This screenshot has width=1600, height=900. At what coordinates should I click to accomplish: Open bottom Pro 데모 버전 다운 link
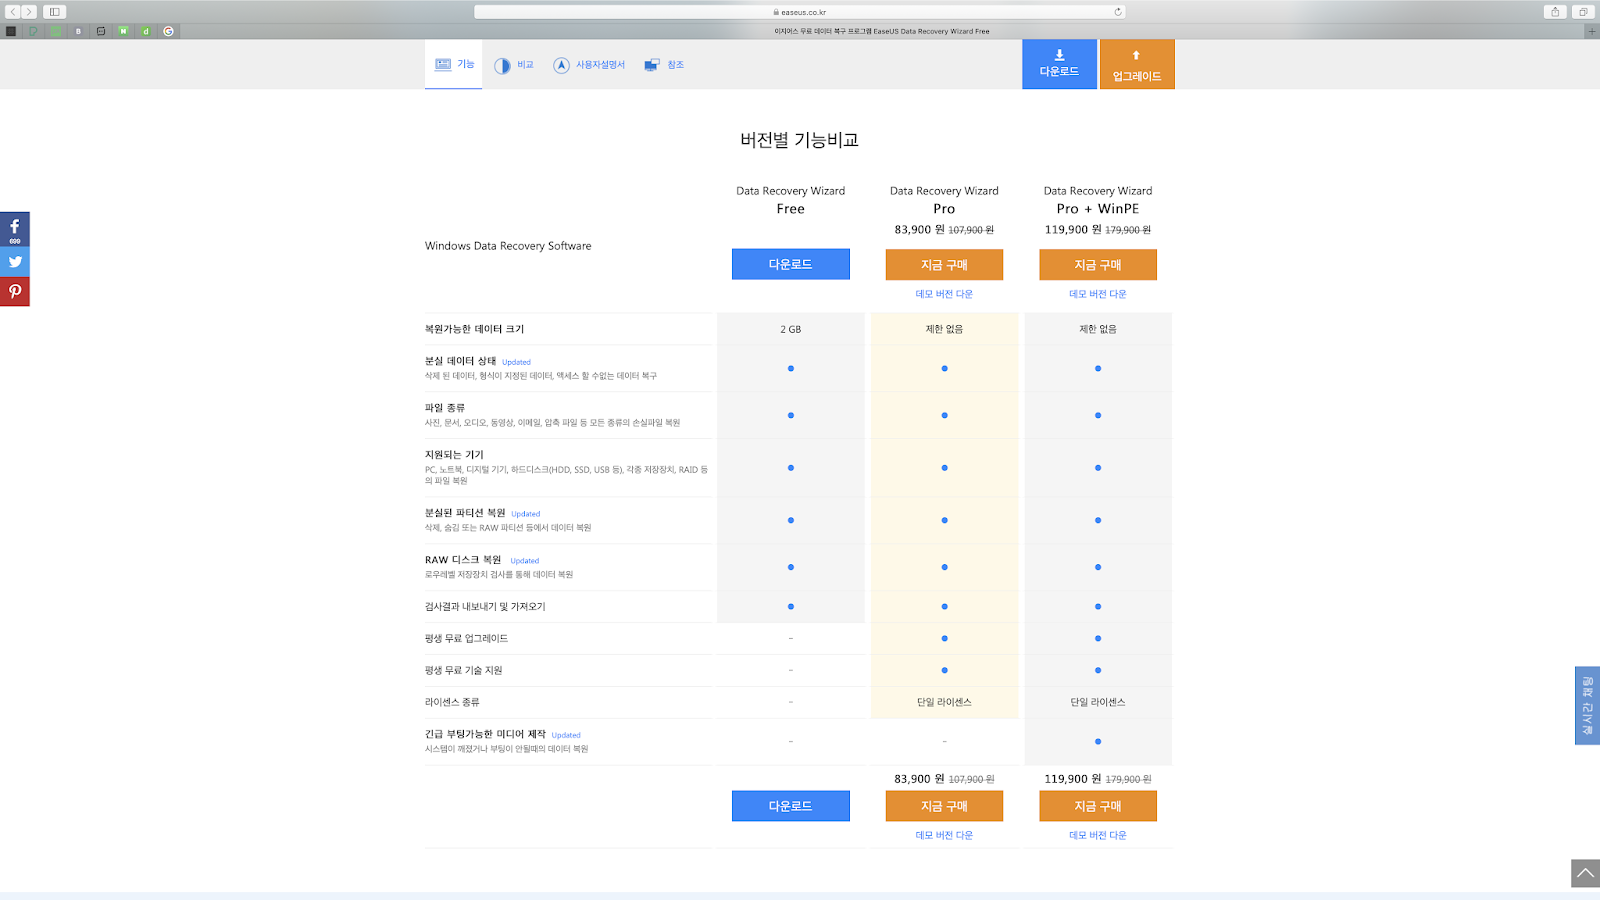(944, 835)
